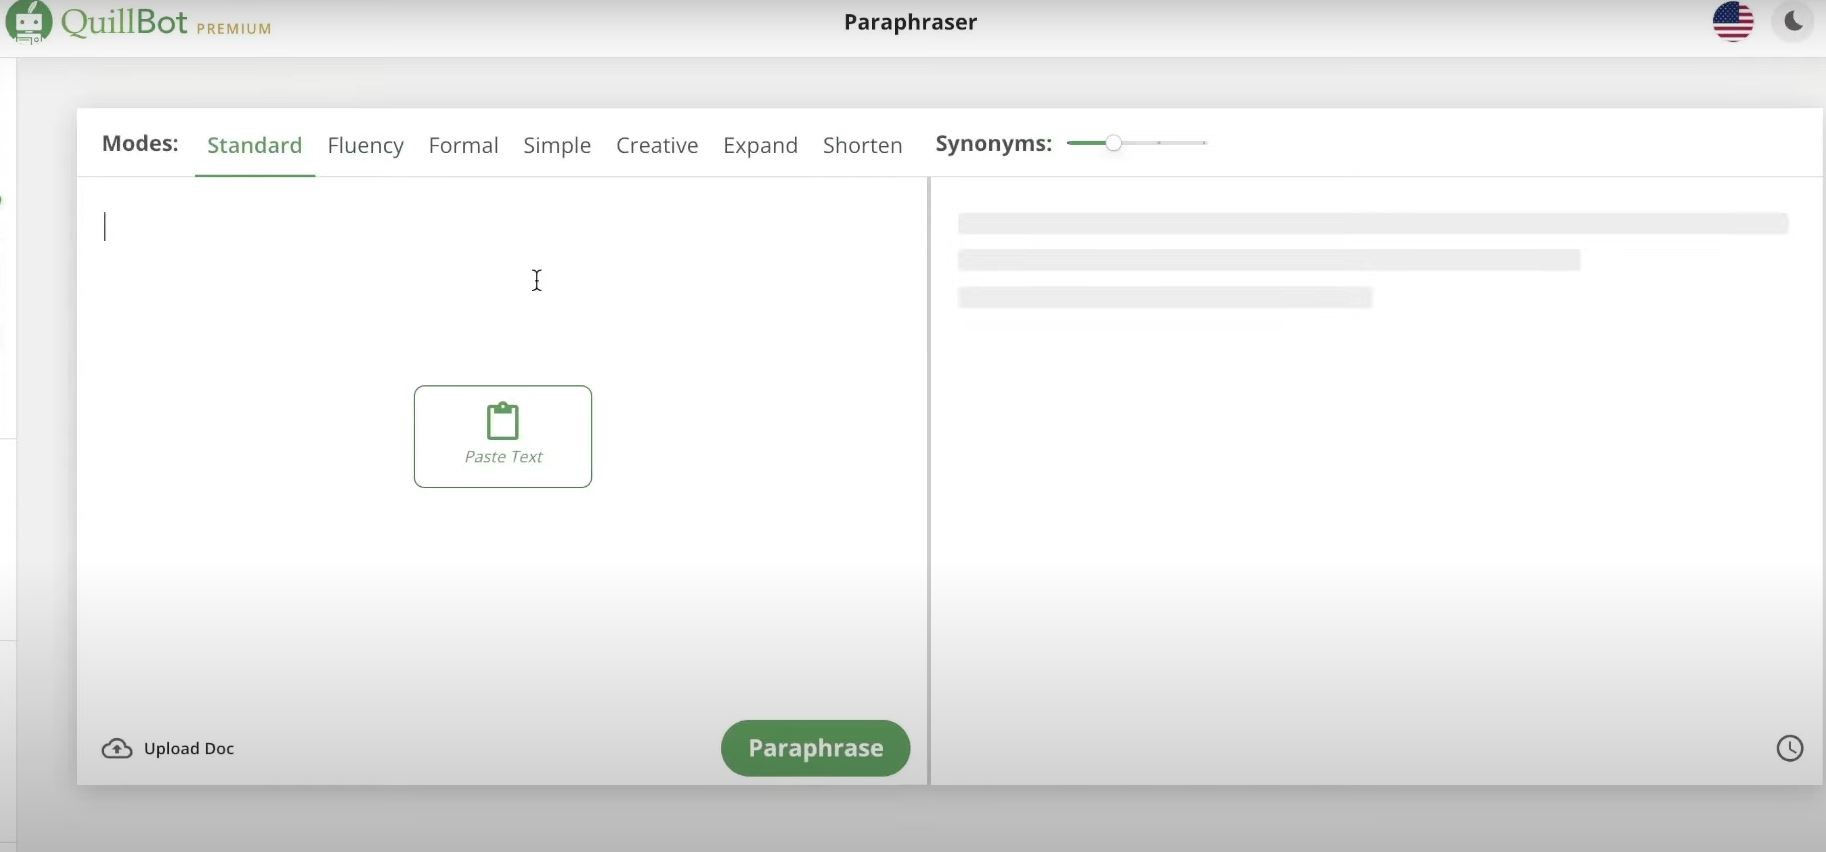Click the Modes: label
The image size is (1826, 852).
pyautogui.click(x=140, y=143)
